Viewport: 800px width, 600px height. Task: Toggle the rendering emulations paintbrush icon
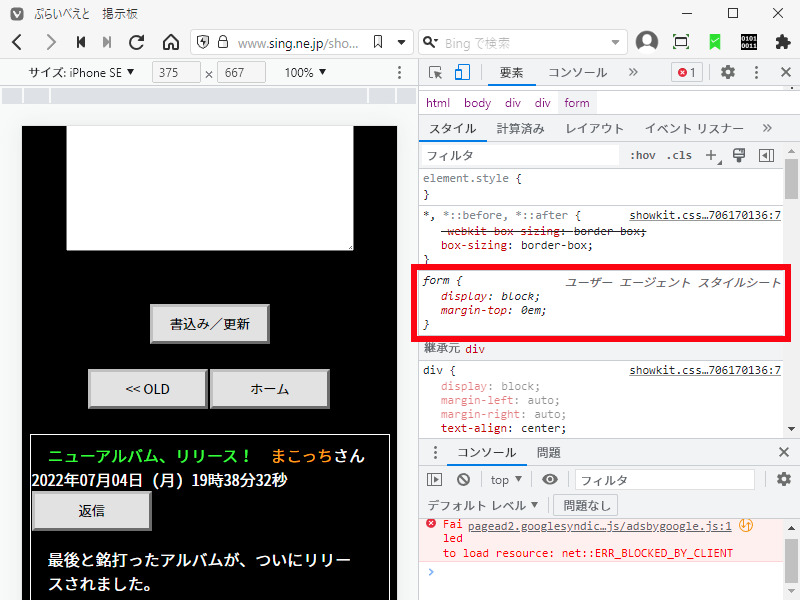pyautogui.click(x=739, y=155)
